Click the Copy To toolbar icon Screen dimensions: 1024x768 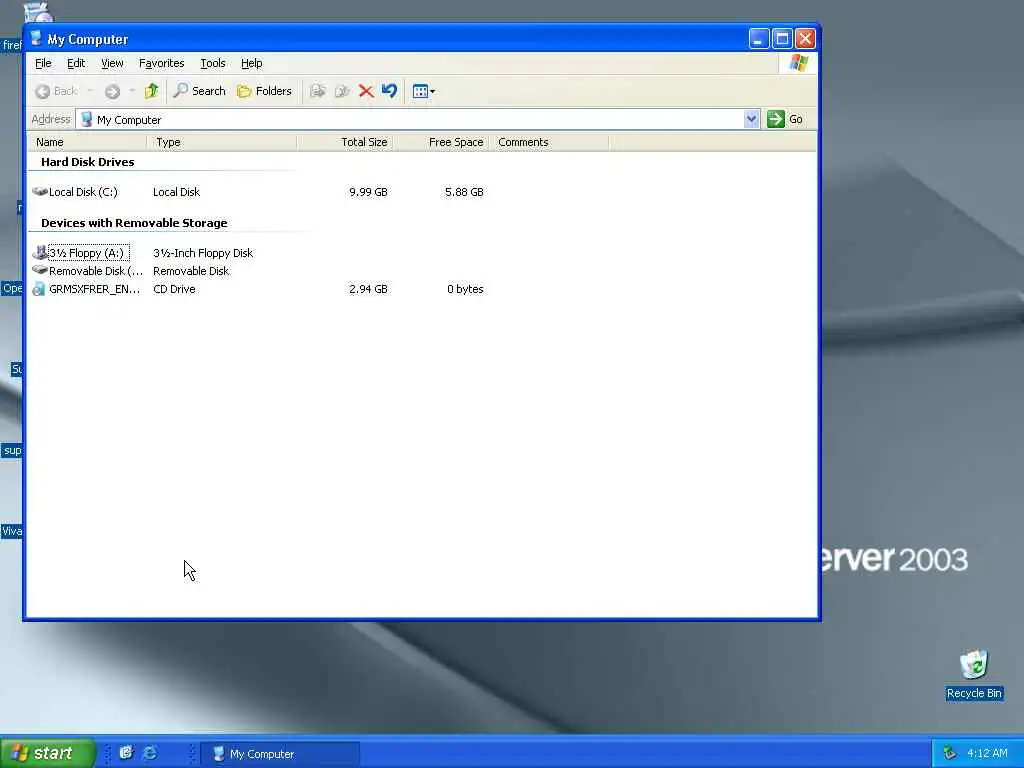point(342,91)
